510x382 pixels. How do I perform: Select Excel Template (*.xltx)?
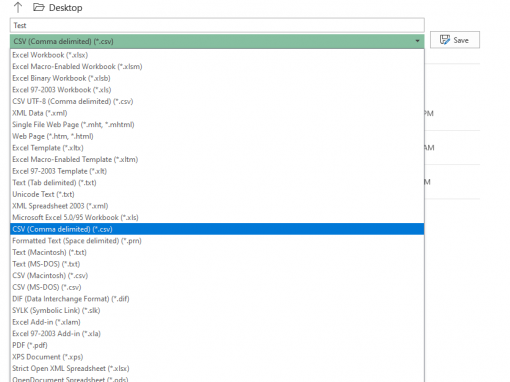[x=217, y=148]
